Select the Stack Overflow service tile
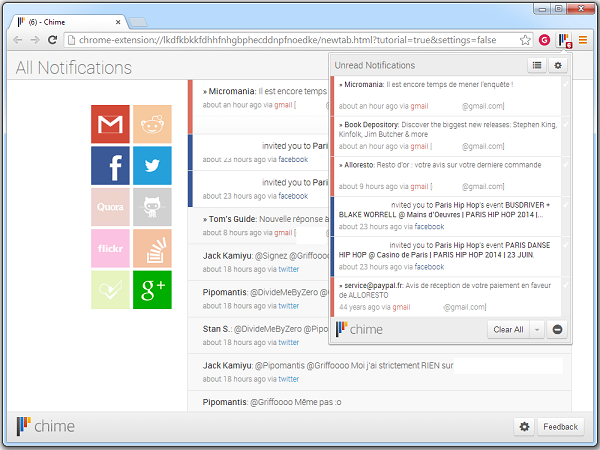Image resolution: width=600 pixels, height=450 pixels. point(152,248)
